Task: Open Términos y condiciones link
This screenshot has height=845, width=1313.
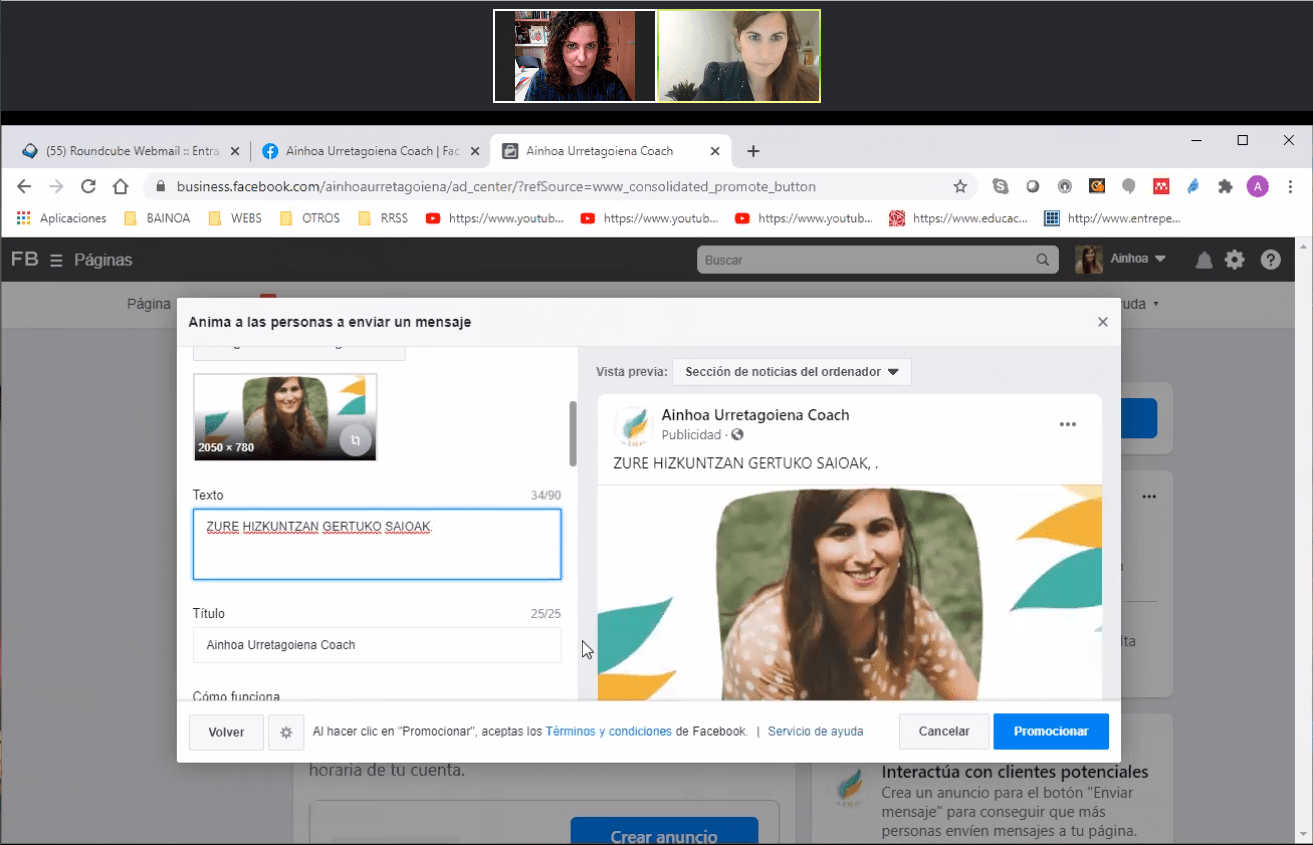Action: pyautogui.click(x=608, y=731)
